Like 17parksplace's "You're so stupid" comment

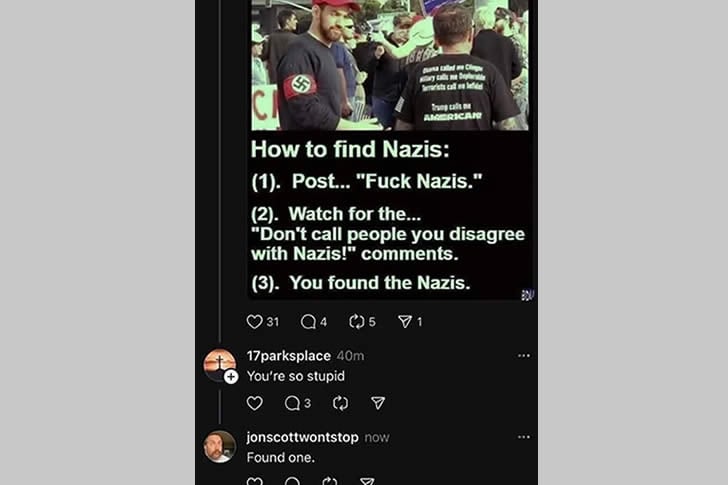255,403
